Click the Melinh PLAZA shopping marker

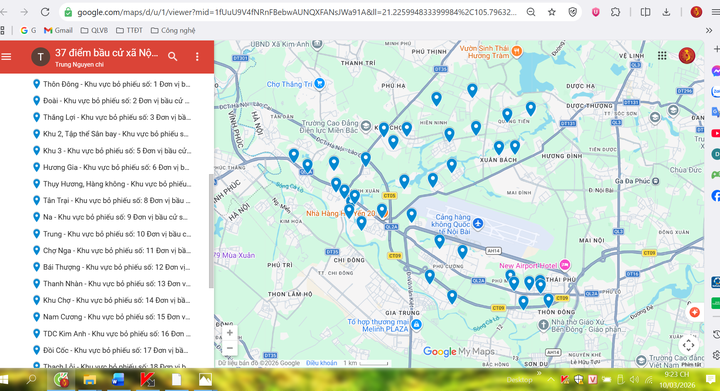(x=416, y=325)
